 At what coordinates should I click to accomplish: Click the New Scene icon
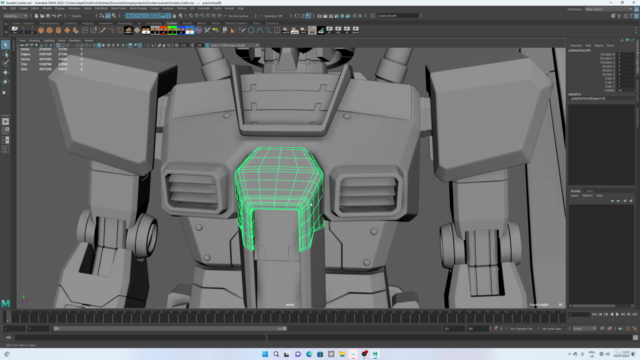coord(36,16)
